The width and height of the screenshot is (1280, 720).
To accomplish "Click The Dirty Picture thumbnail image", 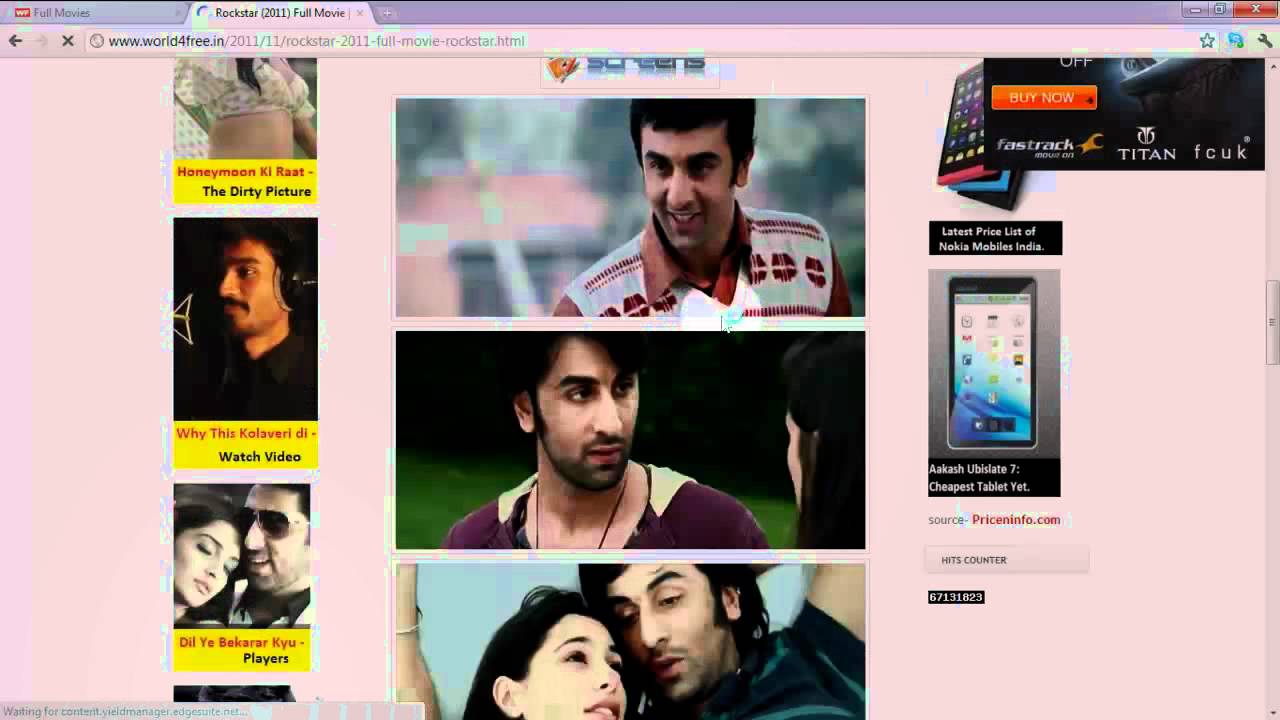I will (x=245, y=108).
